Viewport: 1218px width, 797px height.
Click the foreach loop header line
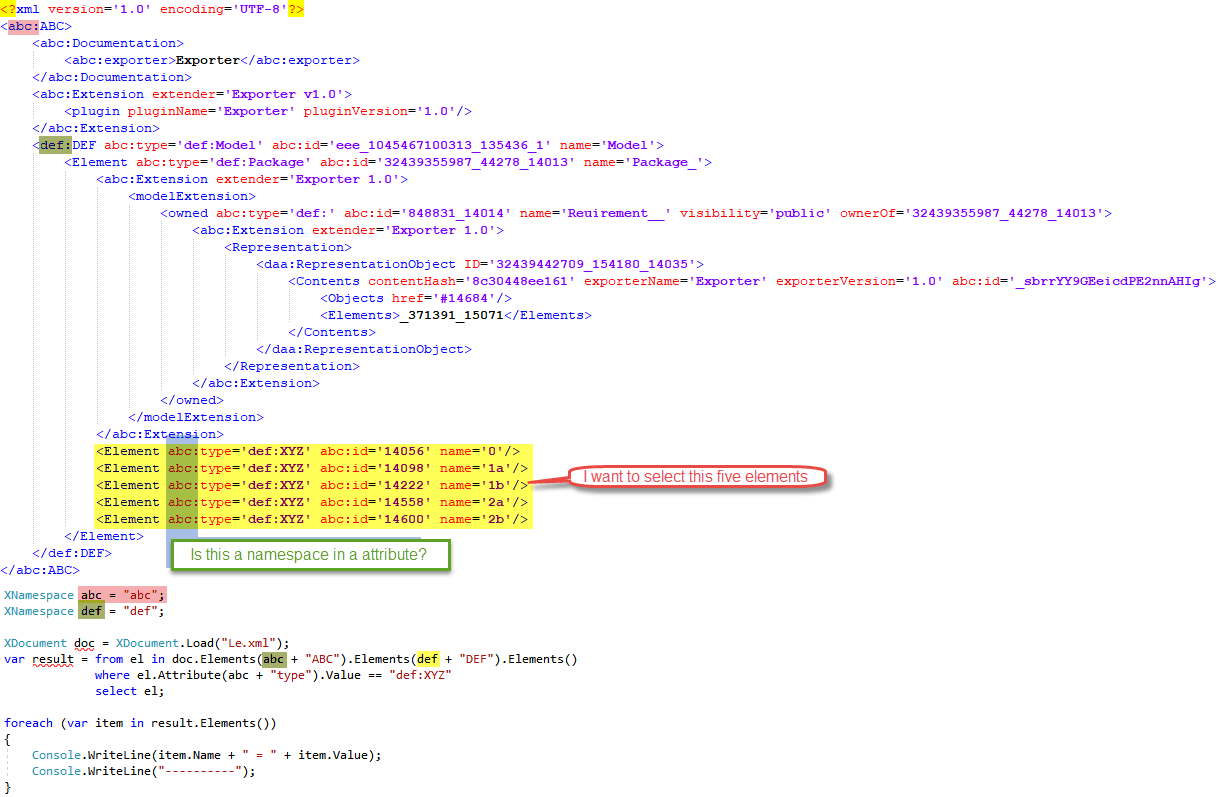[140, 722]
